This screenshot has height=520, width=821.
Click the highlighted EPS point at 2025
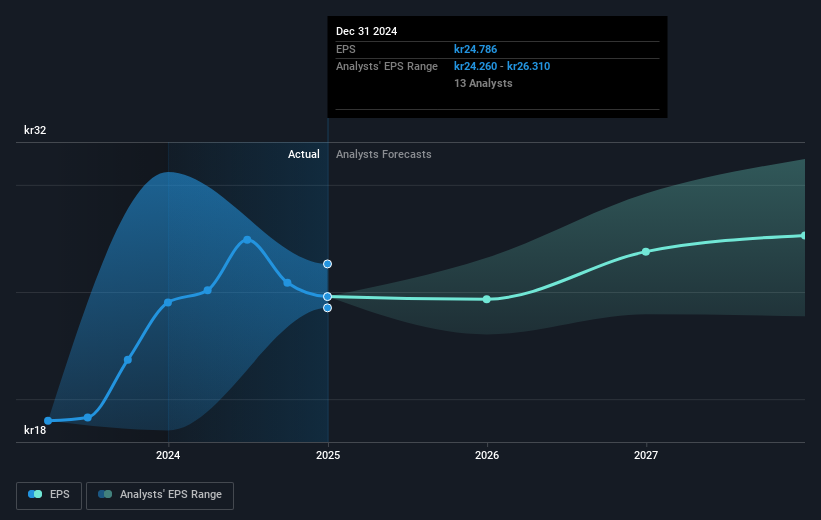[327, 296]
